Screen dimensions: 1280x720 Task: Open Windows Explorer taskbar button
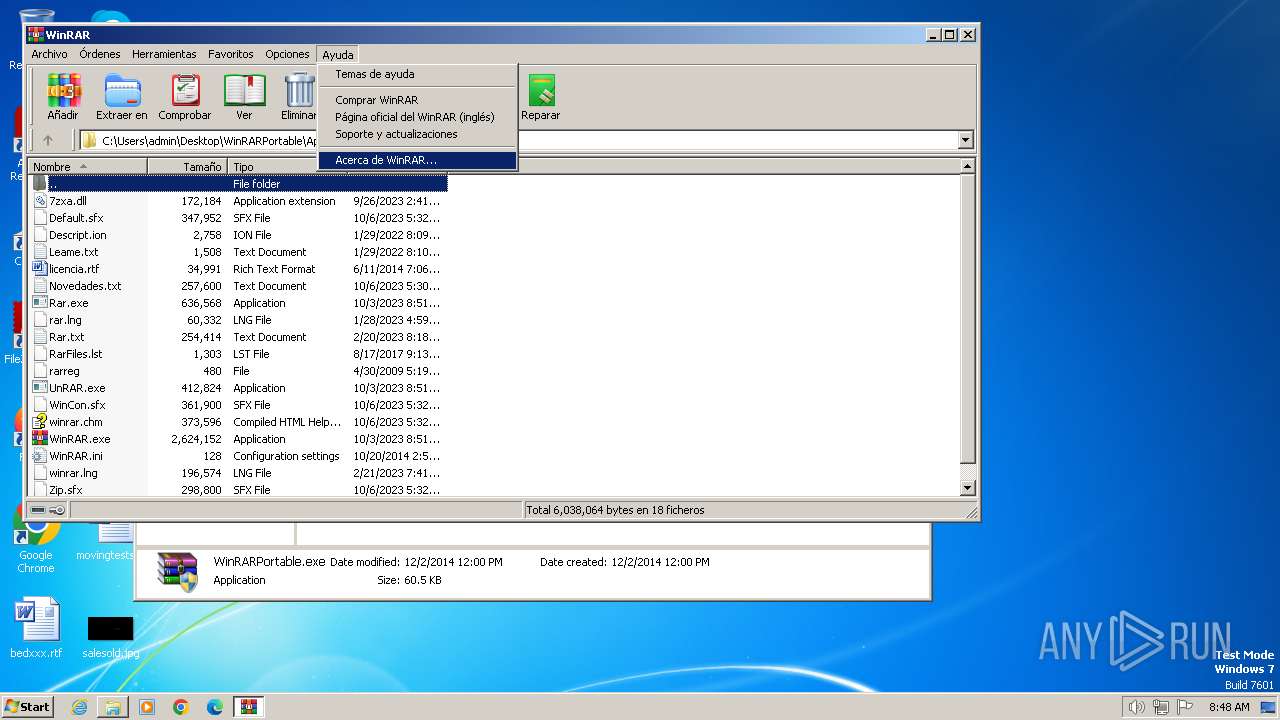click(x=113, y=707)
